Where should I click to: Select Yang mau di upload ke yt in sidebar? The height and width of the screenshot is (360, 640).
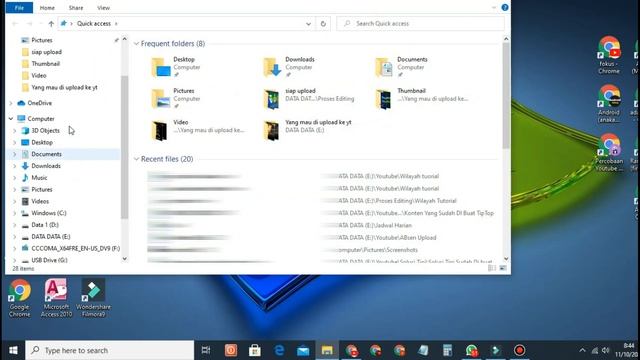[x=64, y=87]
